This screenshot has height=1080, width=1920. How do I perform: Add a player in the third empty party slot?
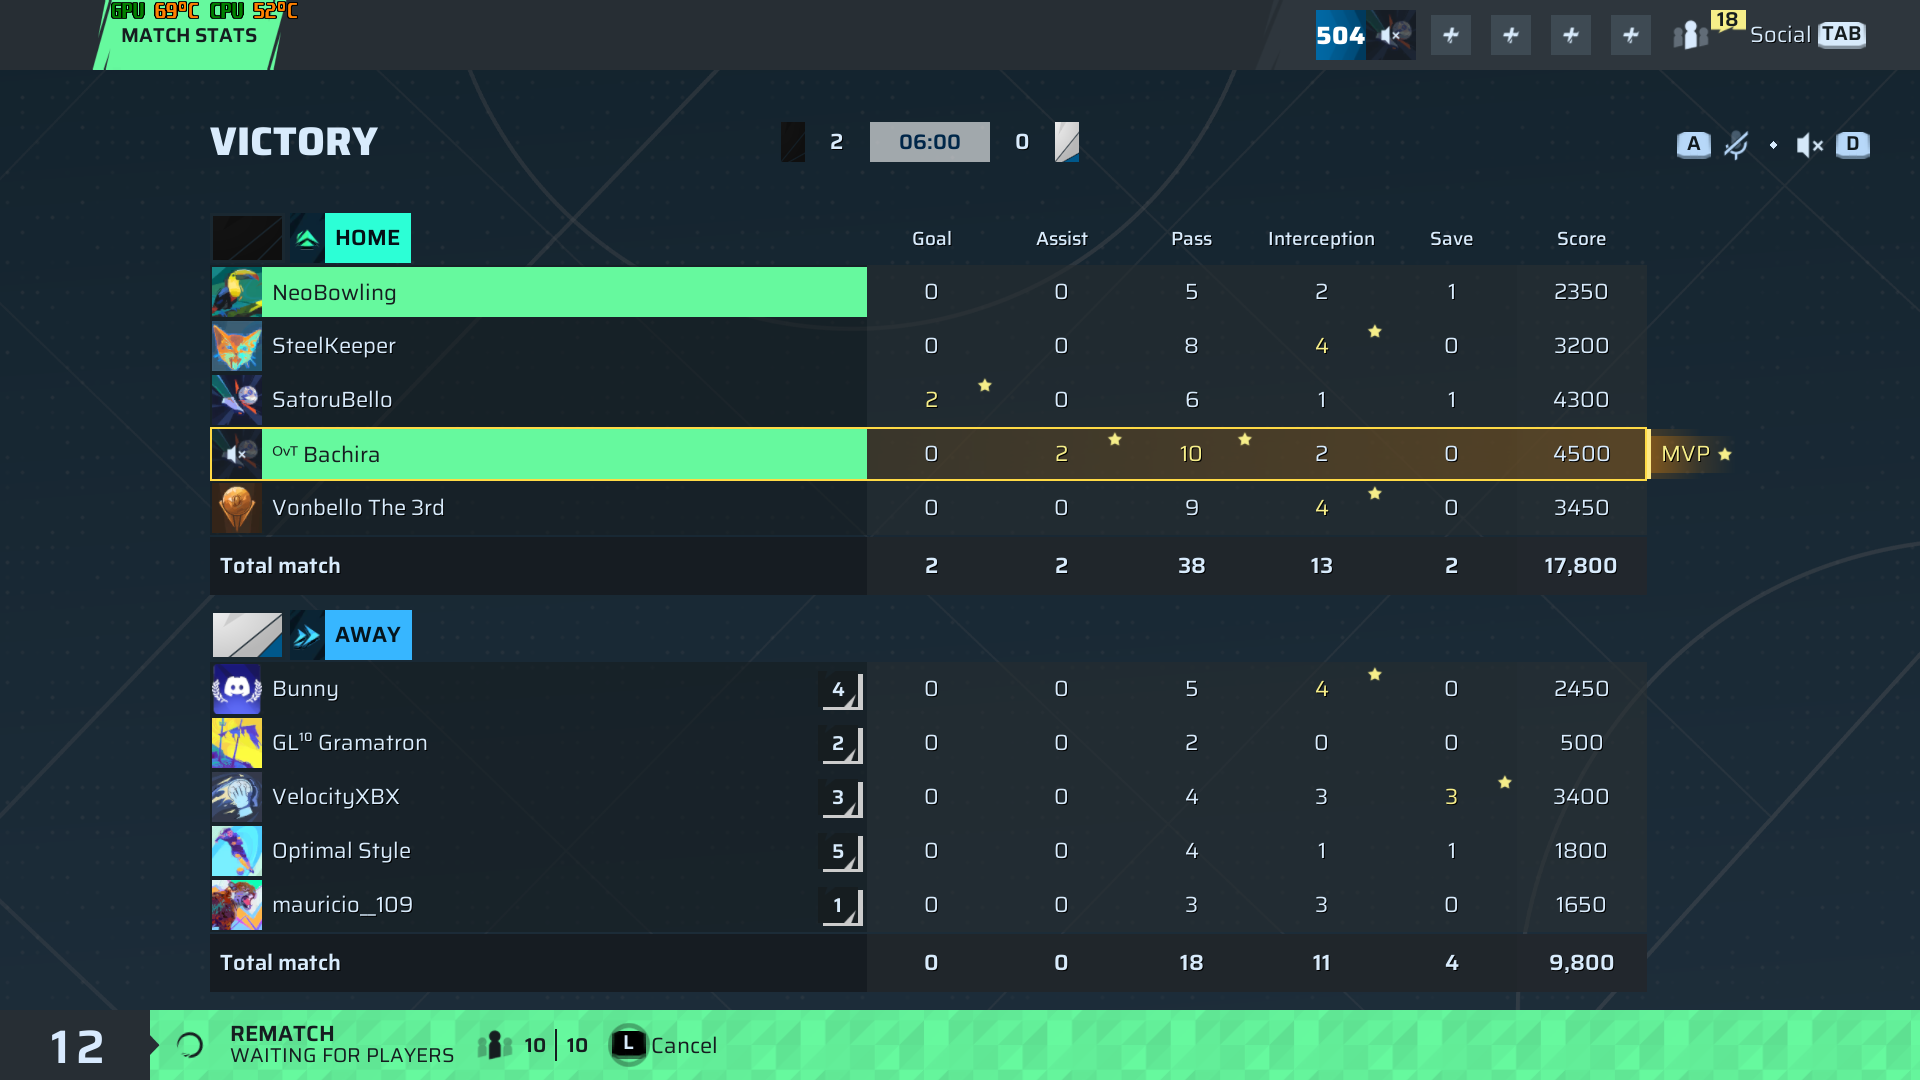click(x=1571, y=36)
